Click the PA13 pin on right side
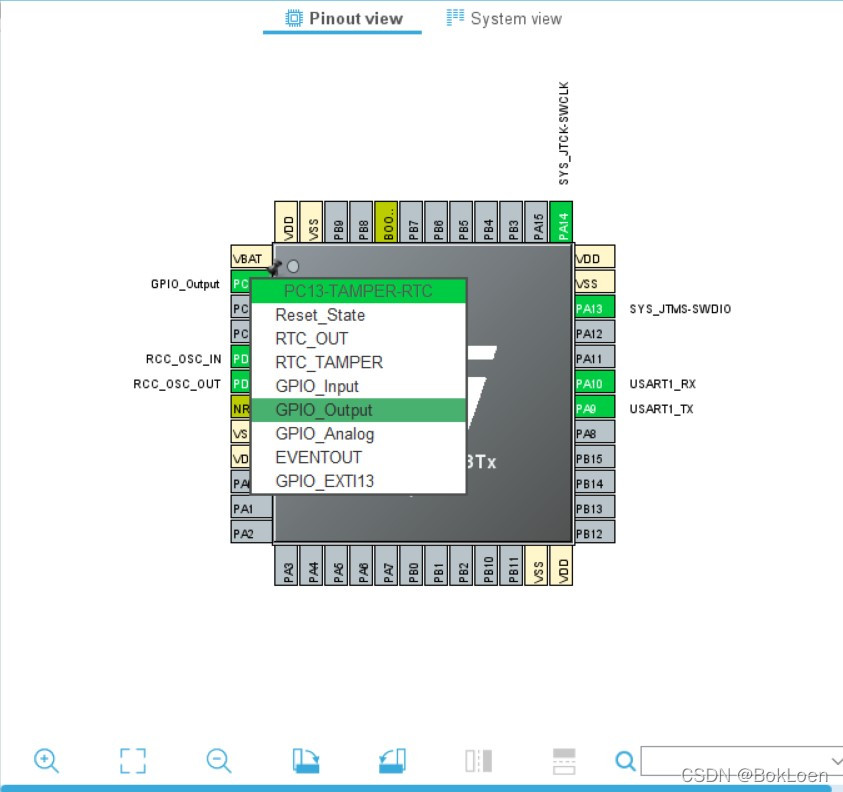This screenshot has height=792, width=843. 595,309
